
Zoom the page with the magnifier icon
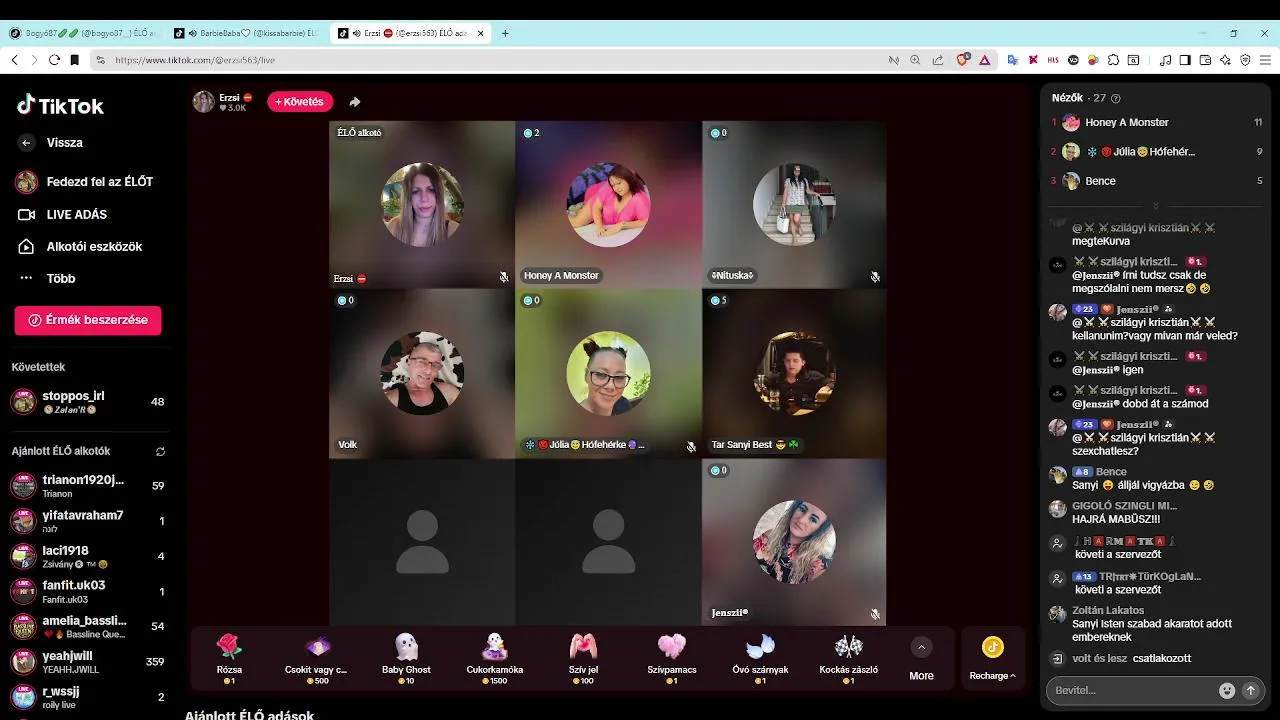[x=915, y=60]
